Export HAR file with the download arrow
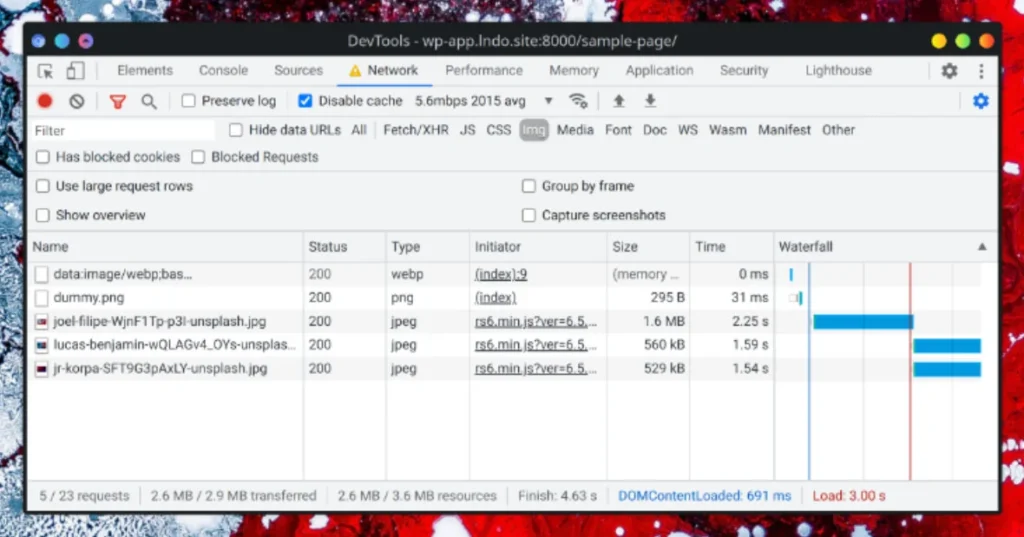1024x537 pixels. point(650,101)
